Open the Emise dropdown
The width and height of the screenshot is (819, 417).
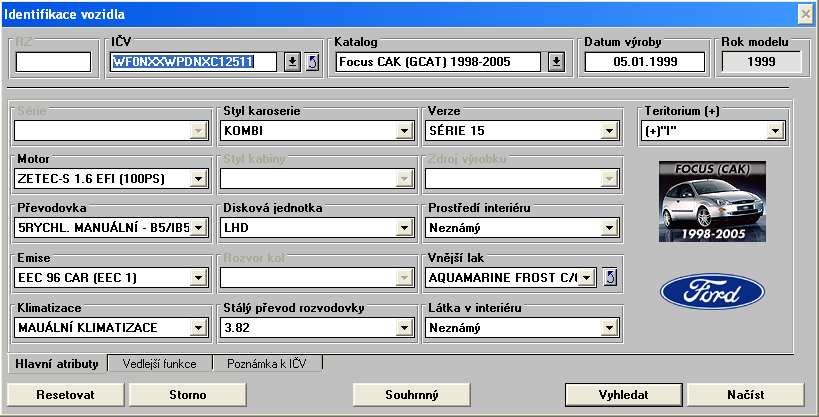(198, 277)
